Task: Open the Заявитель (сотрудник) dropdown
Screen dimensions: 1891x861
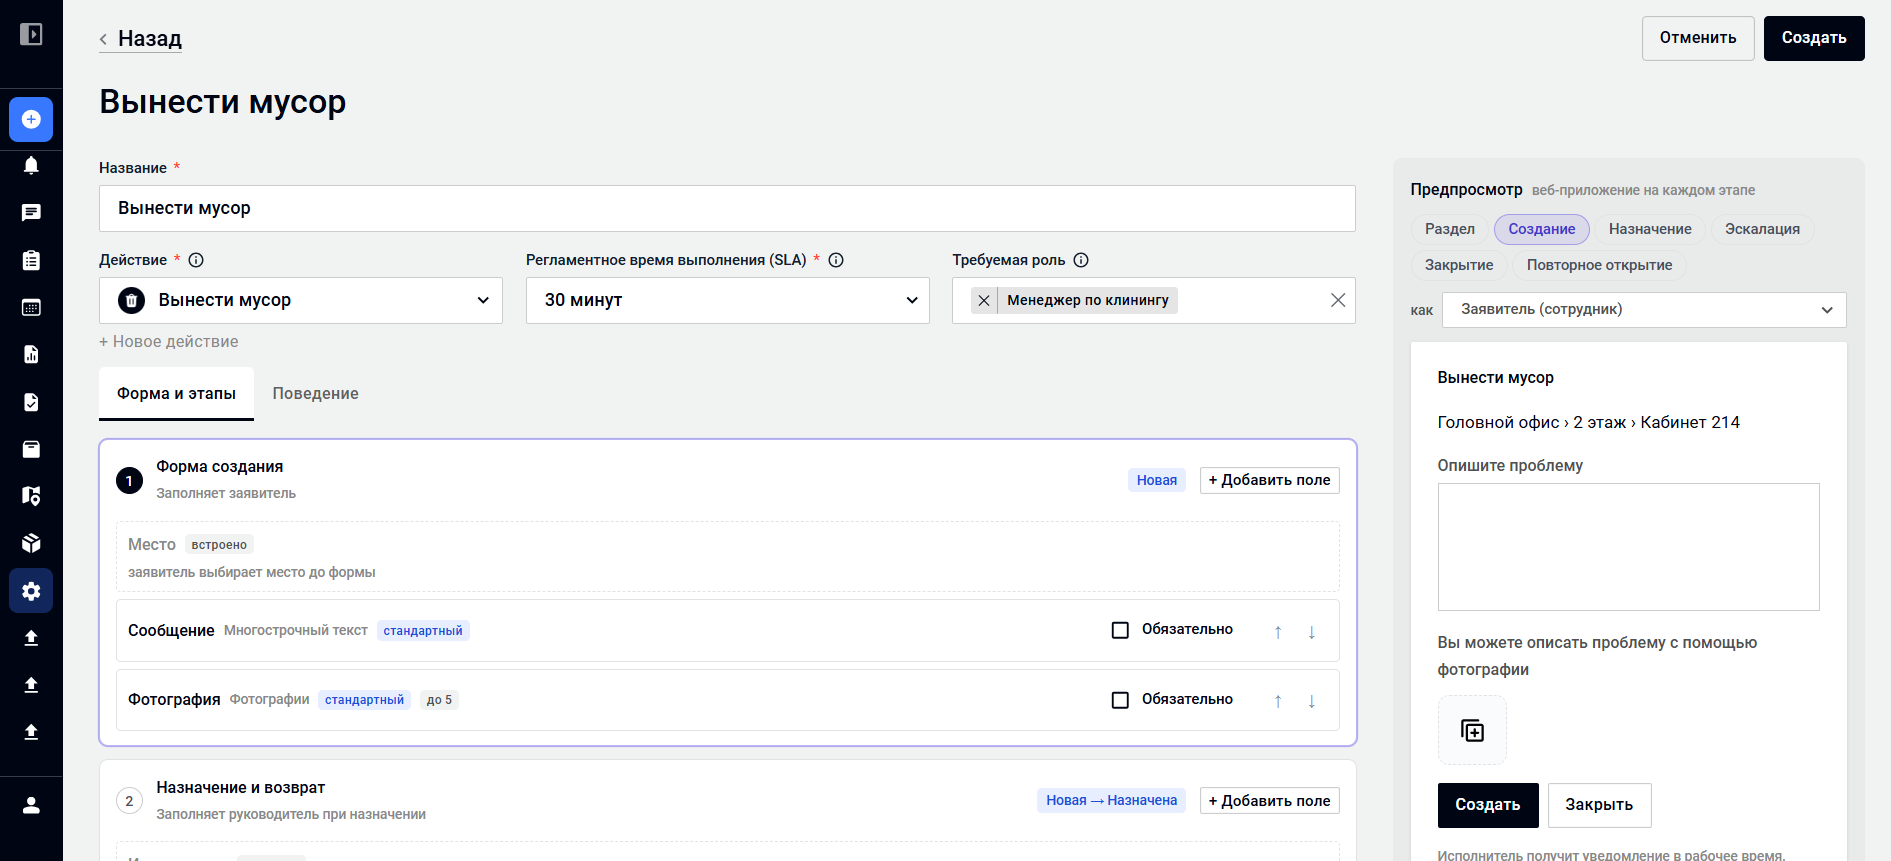Action: (1644, 310)
